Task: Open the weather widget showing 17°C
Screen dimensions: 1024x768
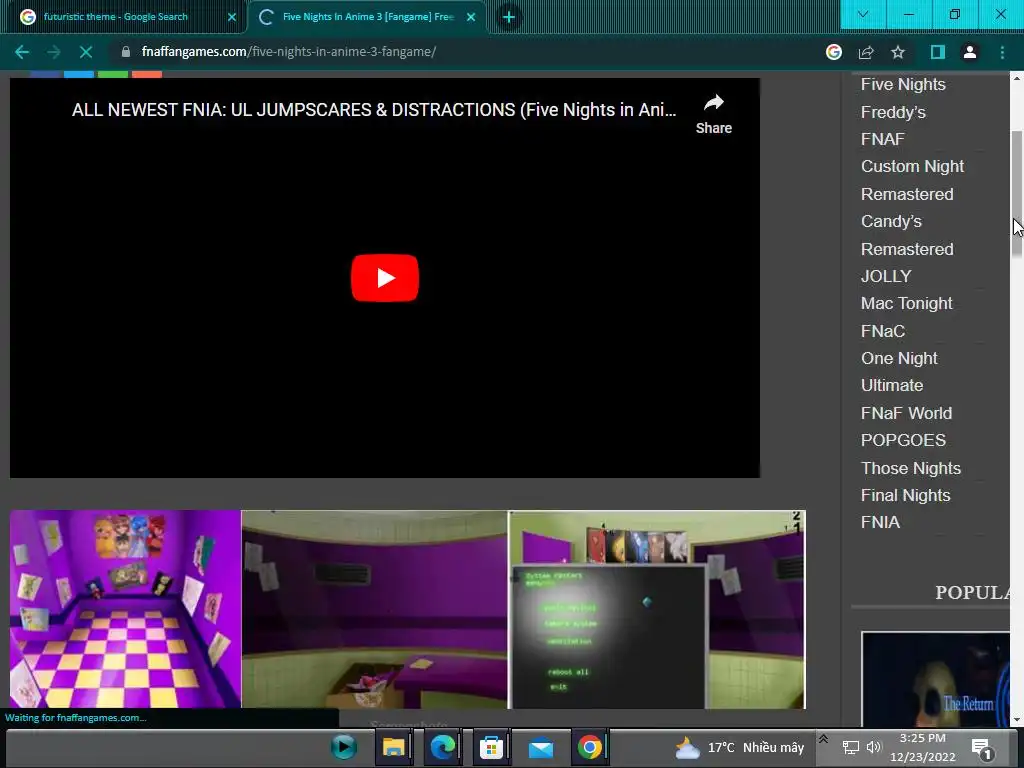Action: click(x=739, y=748)
